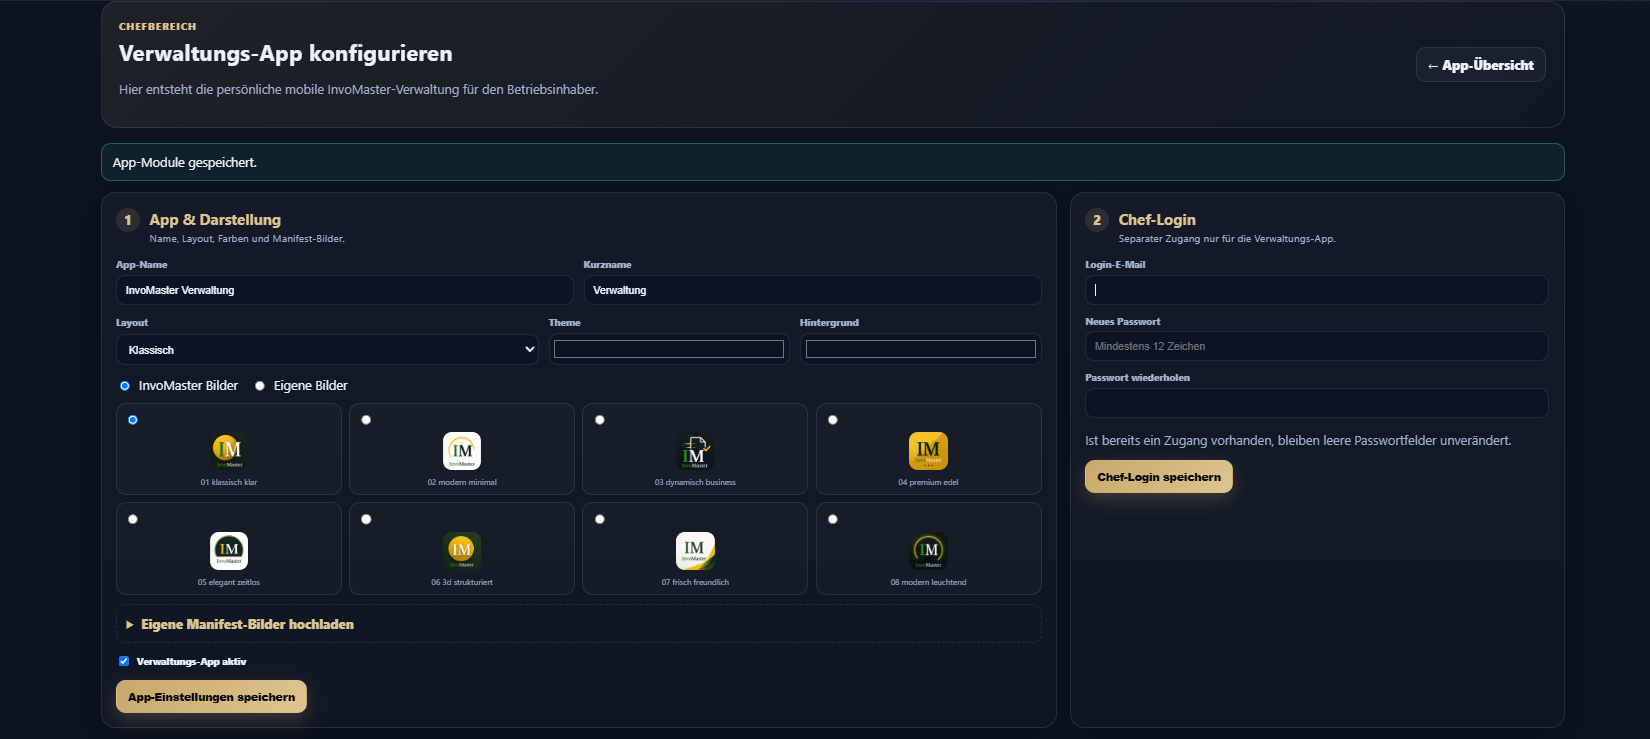Focus the Neues Passwort field
The height and width of the screenshot is (739, 1650).
coord(1317,346)
